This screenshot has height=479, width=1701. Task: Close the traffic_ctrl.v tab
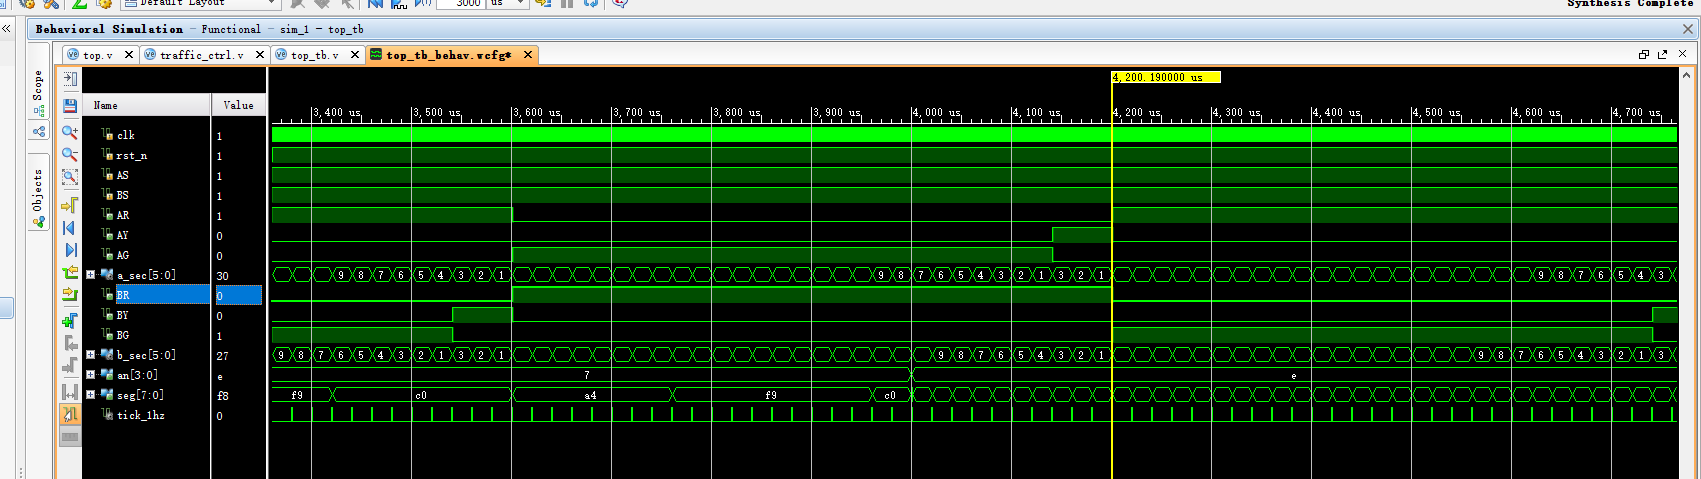(260, 55)
